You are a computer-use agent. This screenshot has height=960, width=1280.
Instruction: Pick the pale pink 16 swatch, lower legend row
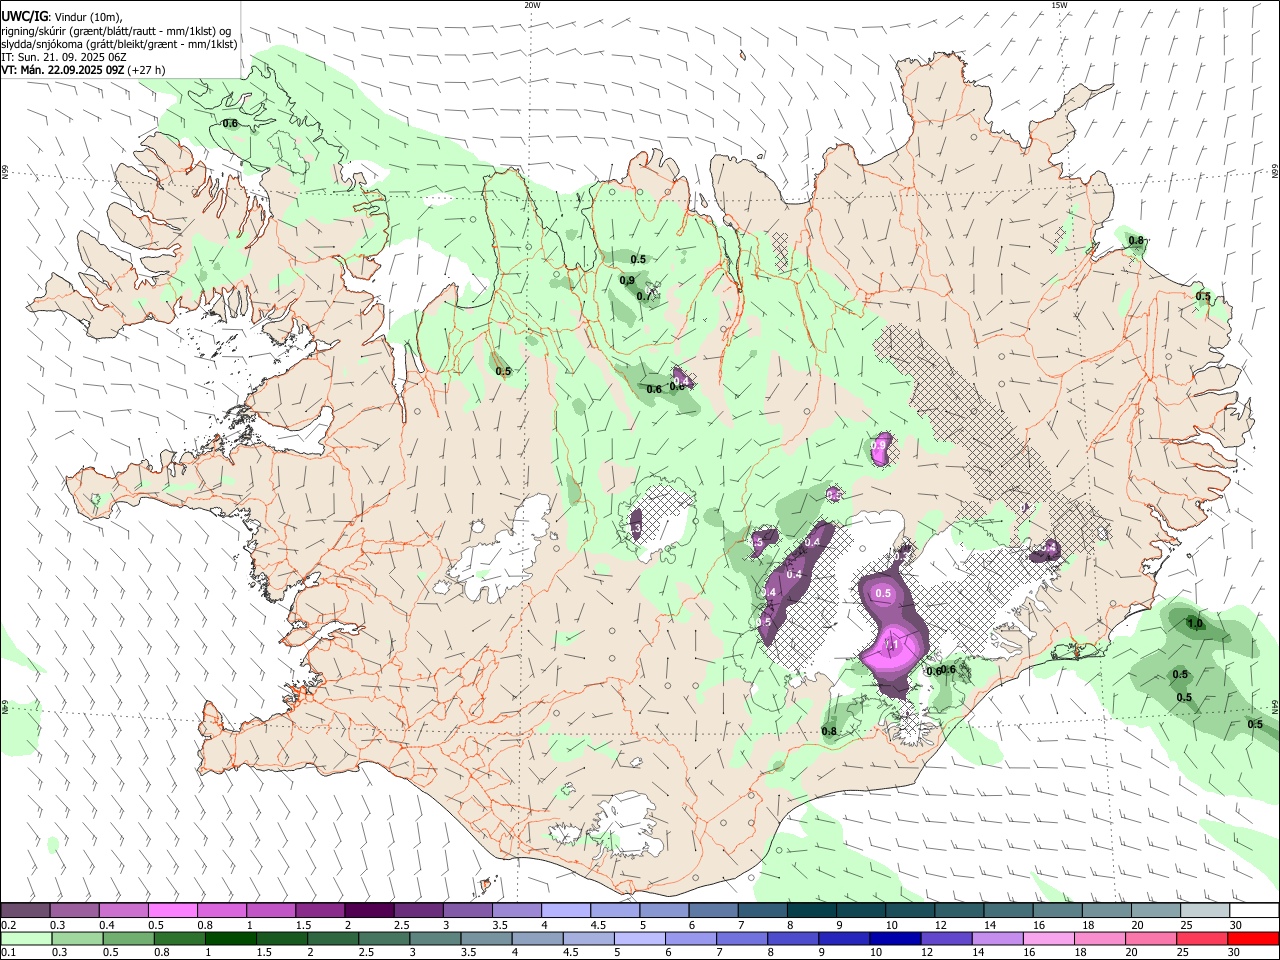pyautogui.click(x=1048, y=938)
